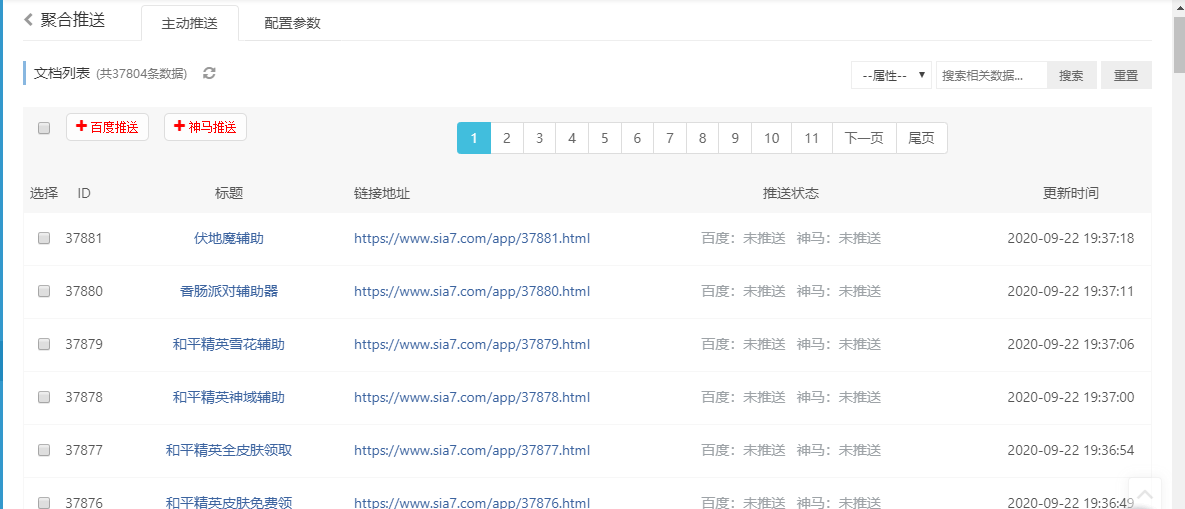Click the timestamp 2020-09-22 19:37:18
This screenshot has width=1185, height=509.
pos(1071,238)
